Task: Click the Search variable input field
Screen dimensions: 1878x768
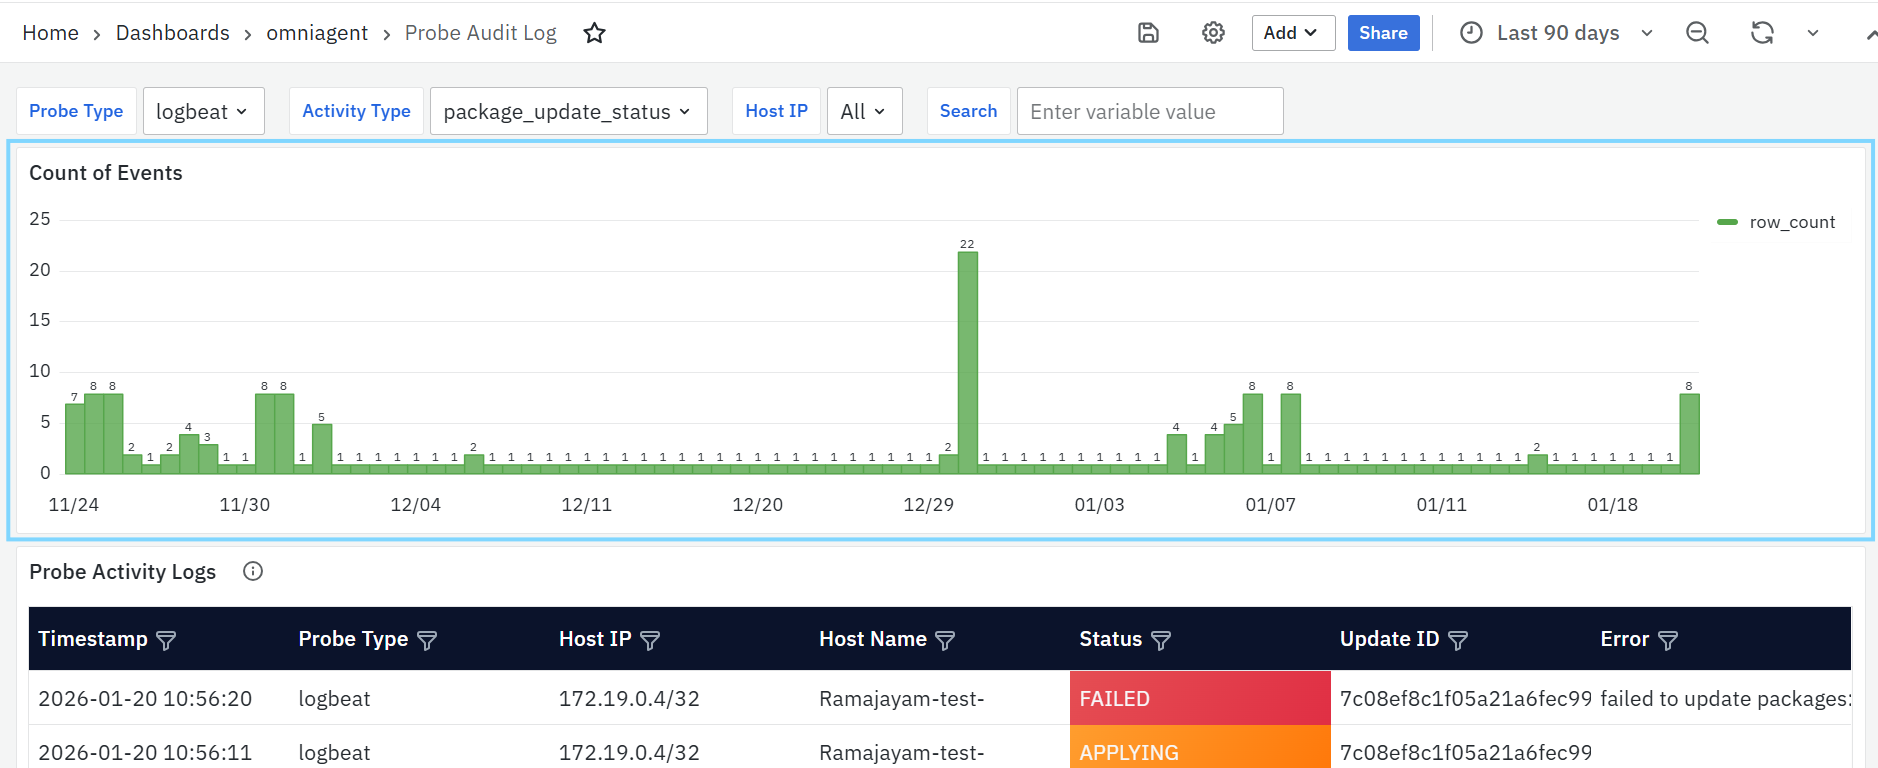Action: pos(1150,111)
